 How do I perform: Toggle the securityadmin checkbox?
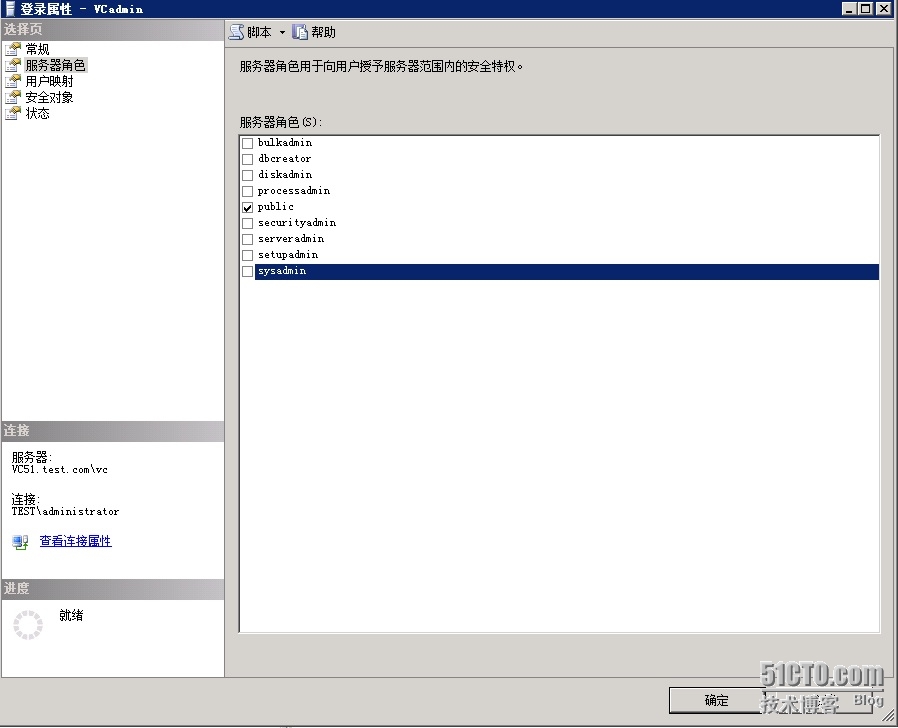(247, 223)
